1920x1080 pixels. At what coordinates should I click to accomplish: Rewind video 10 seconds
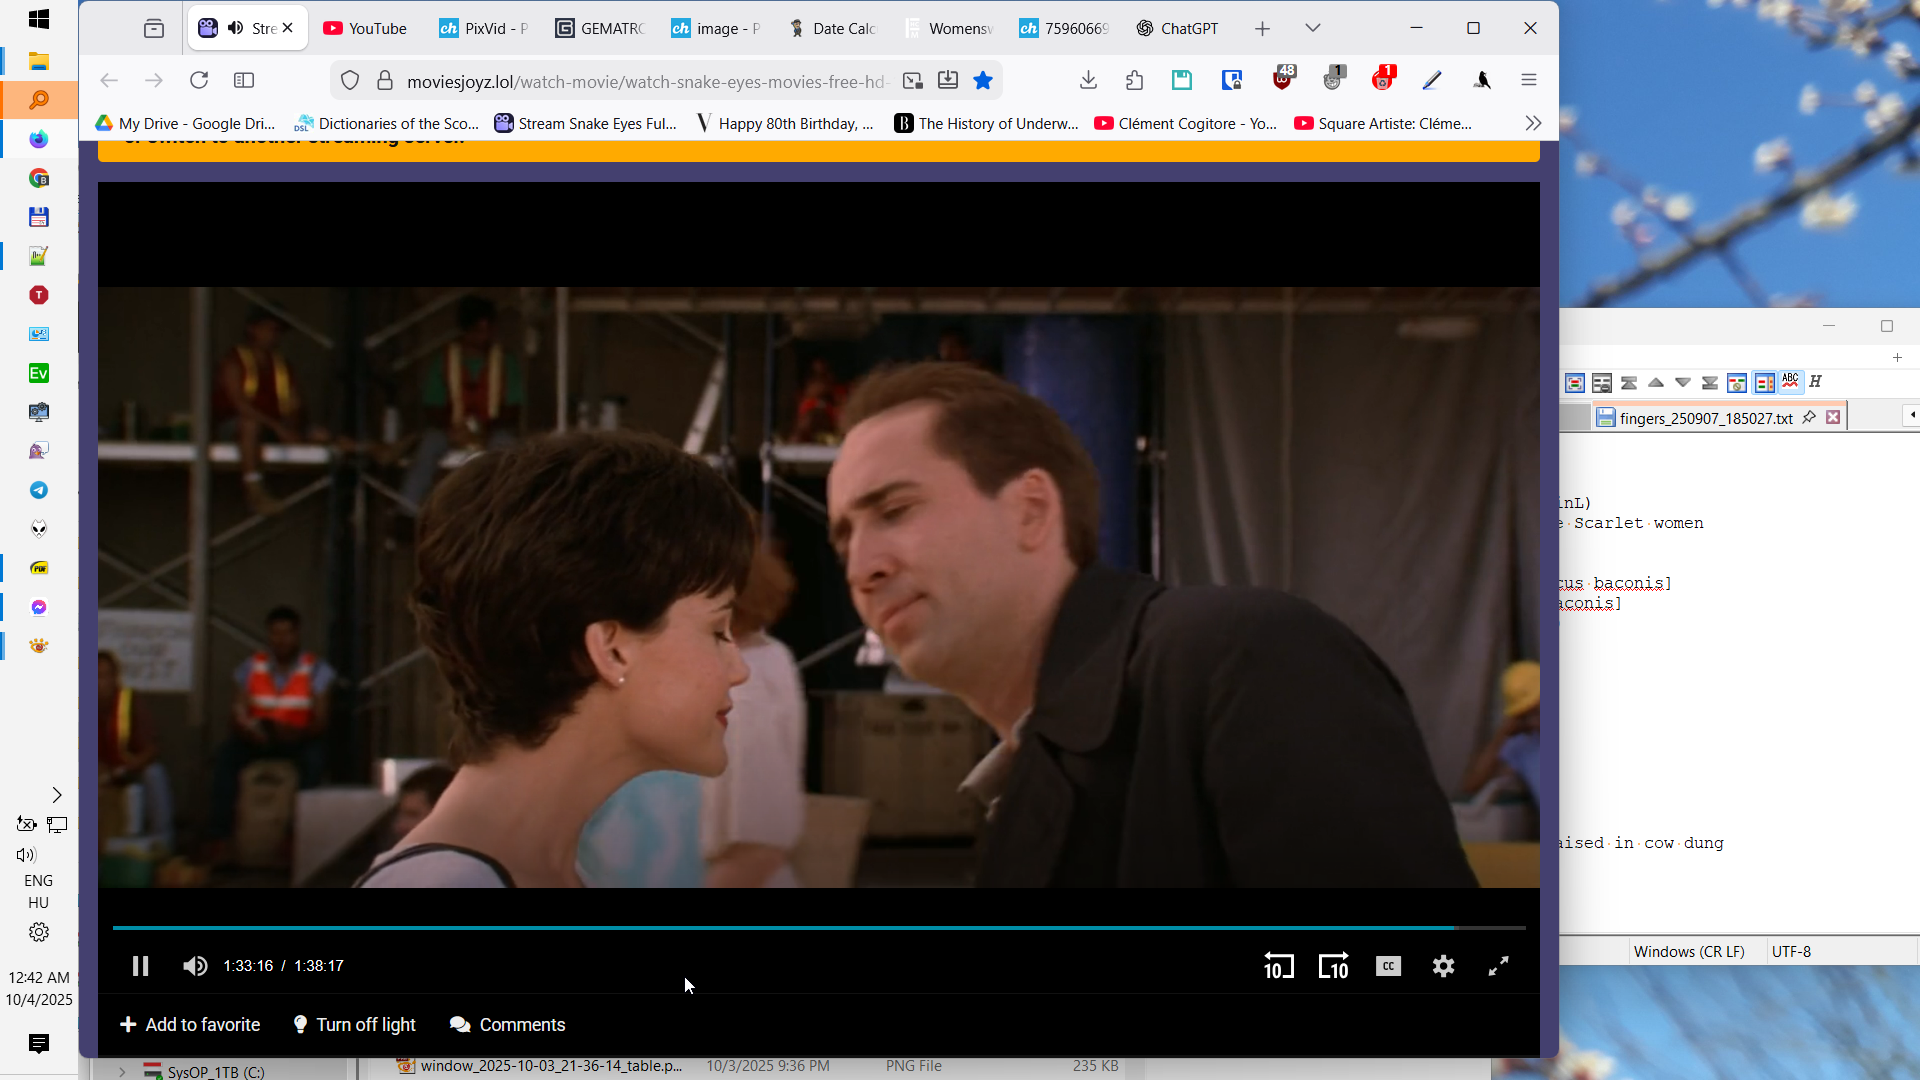point(1278,966)
